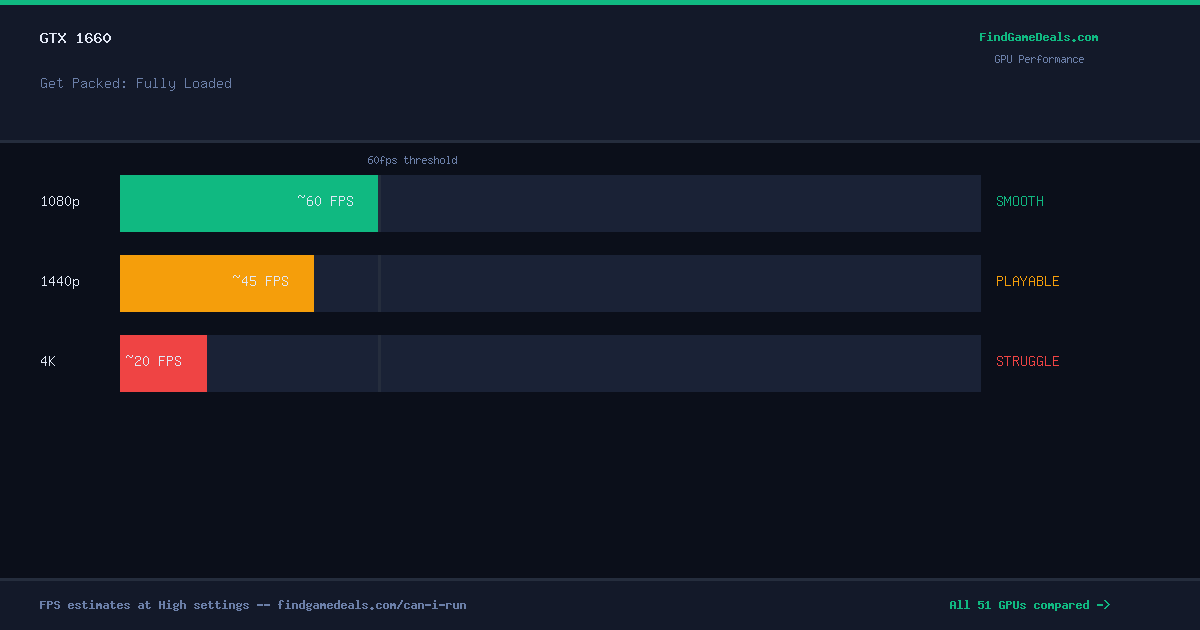
Task: Select the 1440p resolution label
Action: pos(60,281)
